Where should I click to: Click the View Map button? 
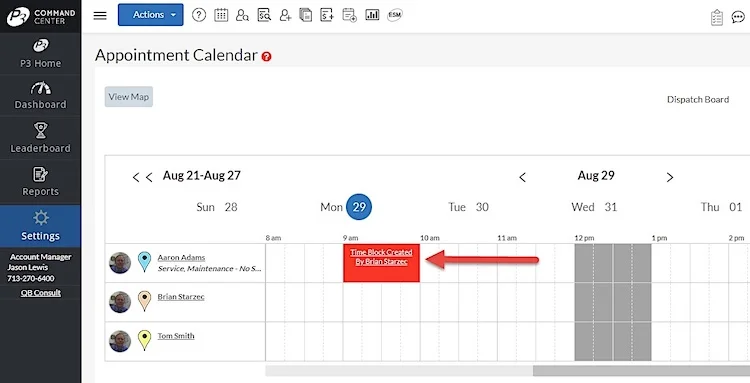[129, 97]
